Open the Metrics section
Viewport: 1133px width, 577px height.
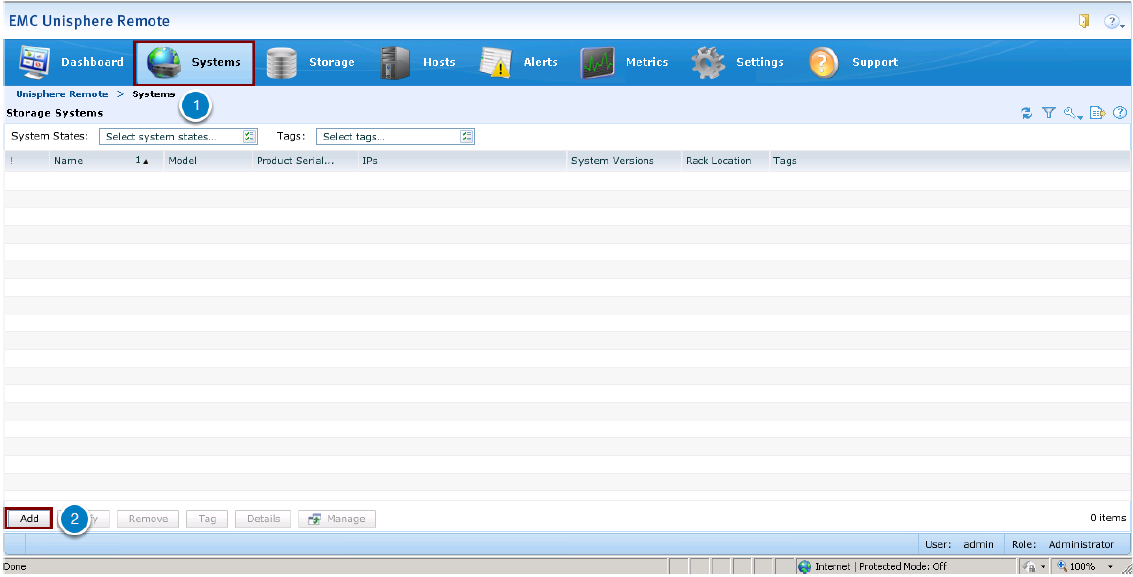pos(624,63)
